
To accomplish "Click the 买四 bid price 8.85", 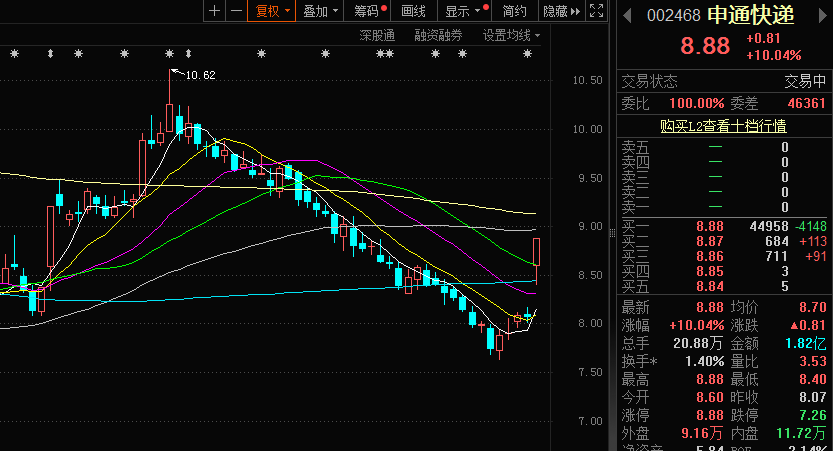I will 710,271.
